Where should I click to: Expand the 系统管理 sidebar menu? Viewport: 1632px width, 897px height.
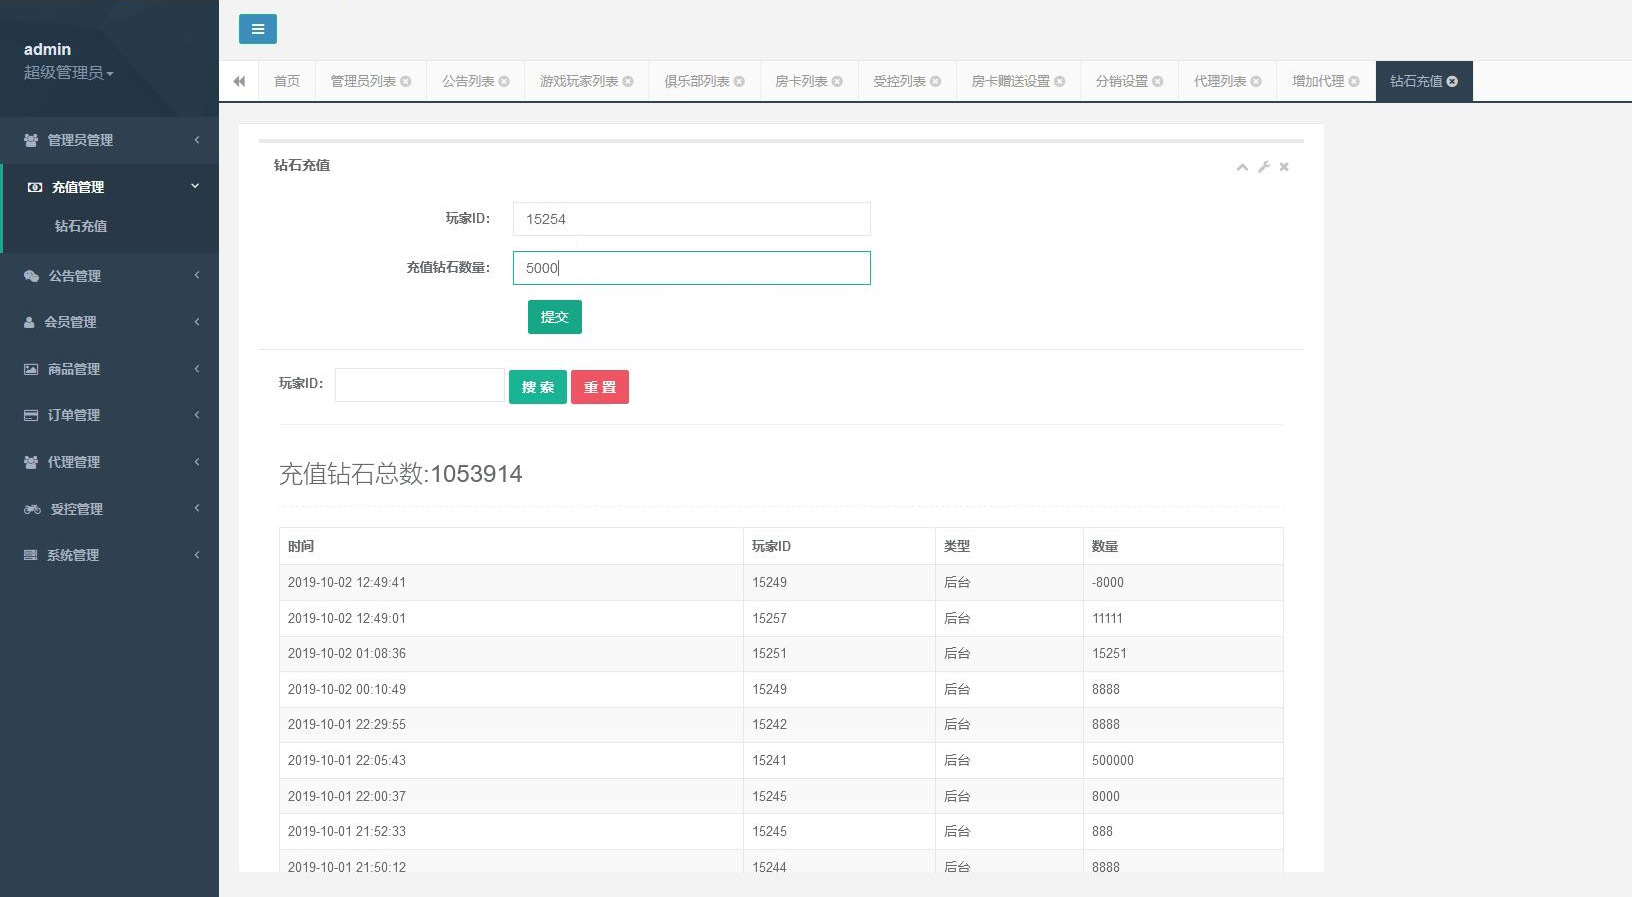click(x=109, y=555)
